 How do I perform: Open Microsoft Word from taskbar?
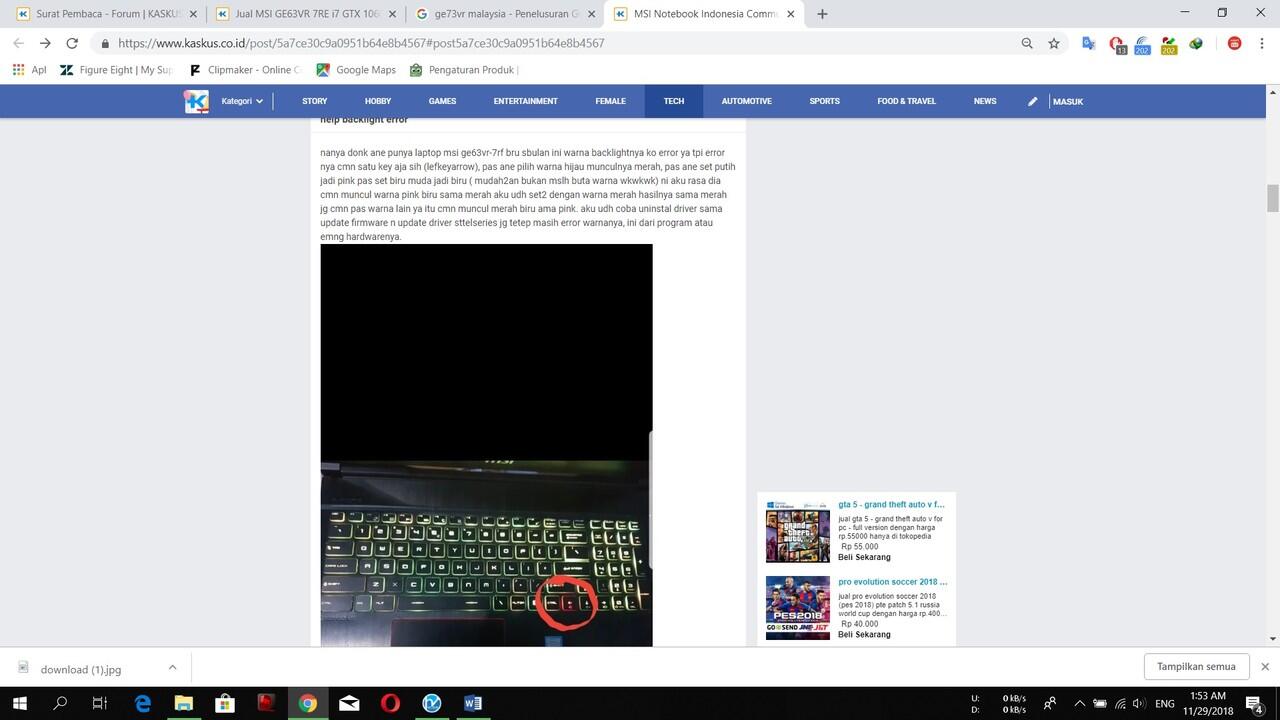pyautogui.click(x=473, y=703)
